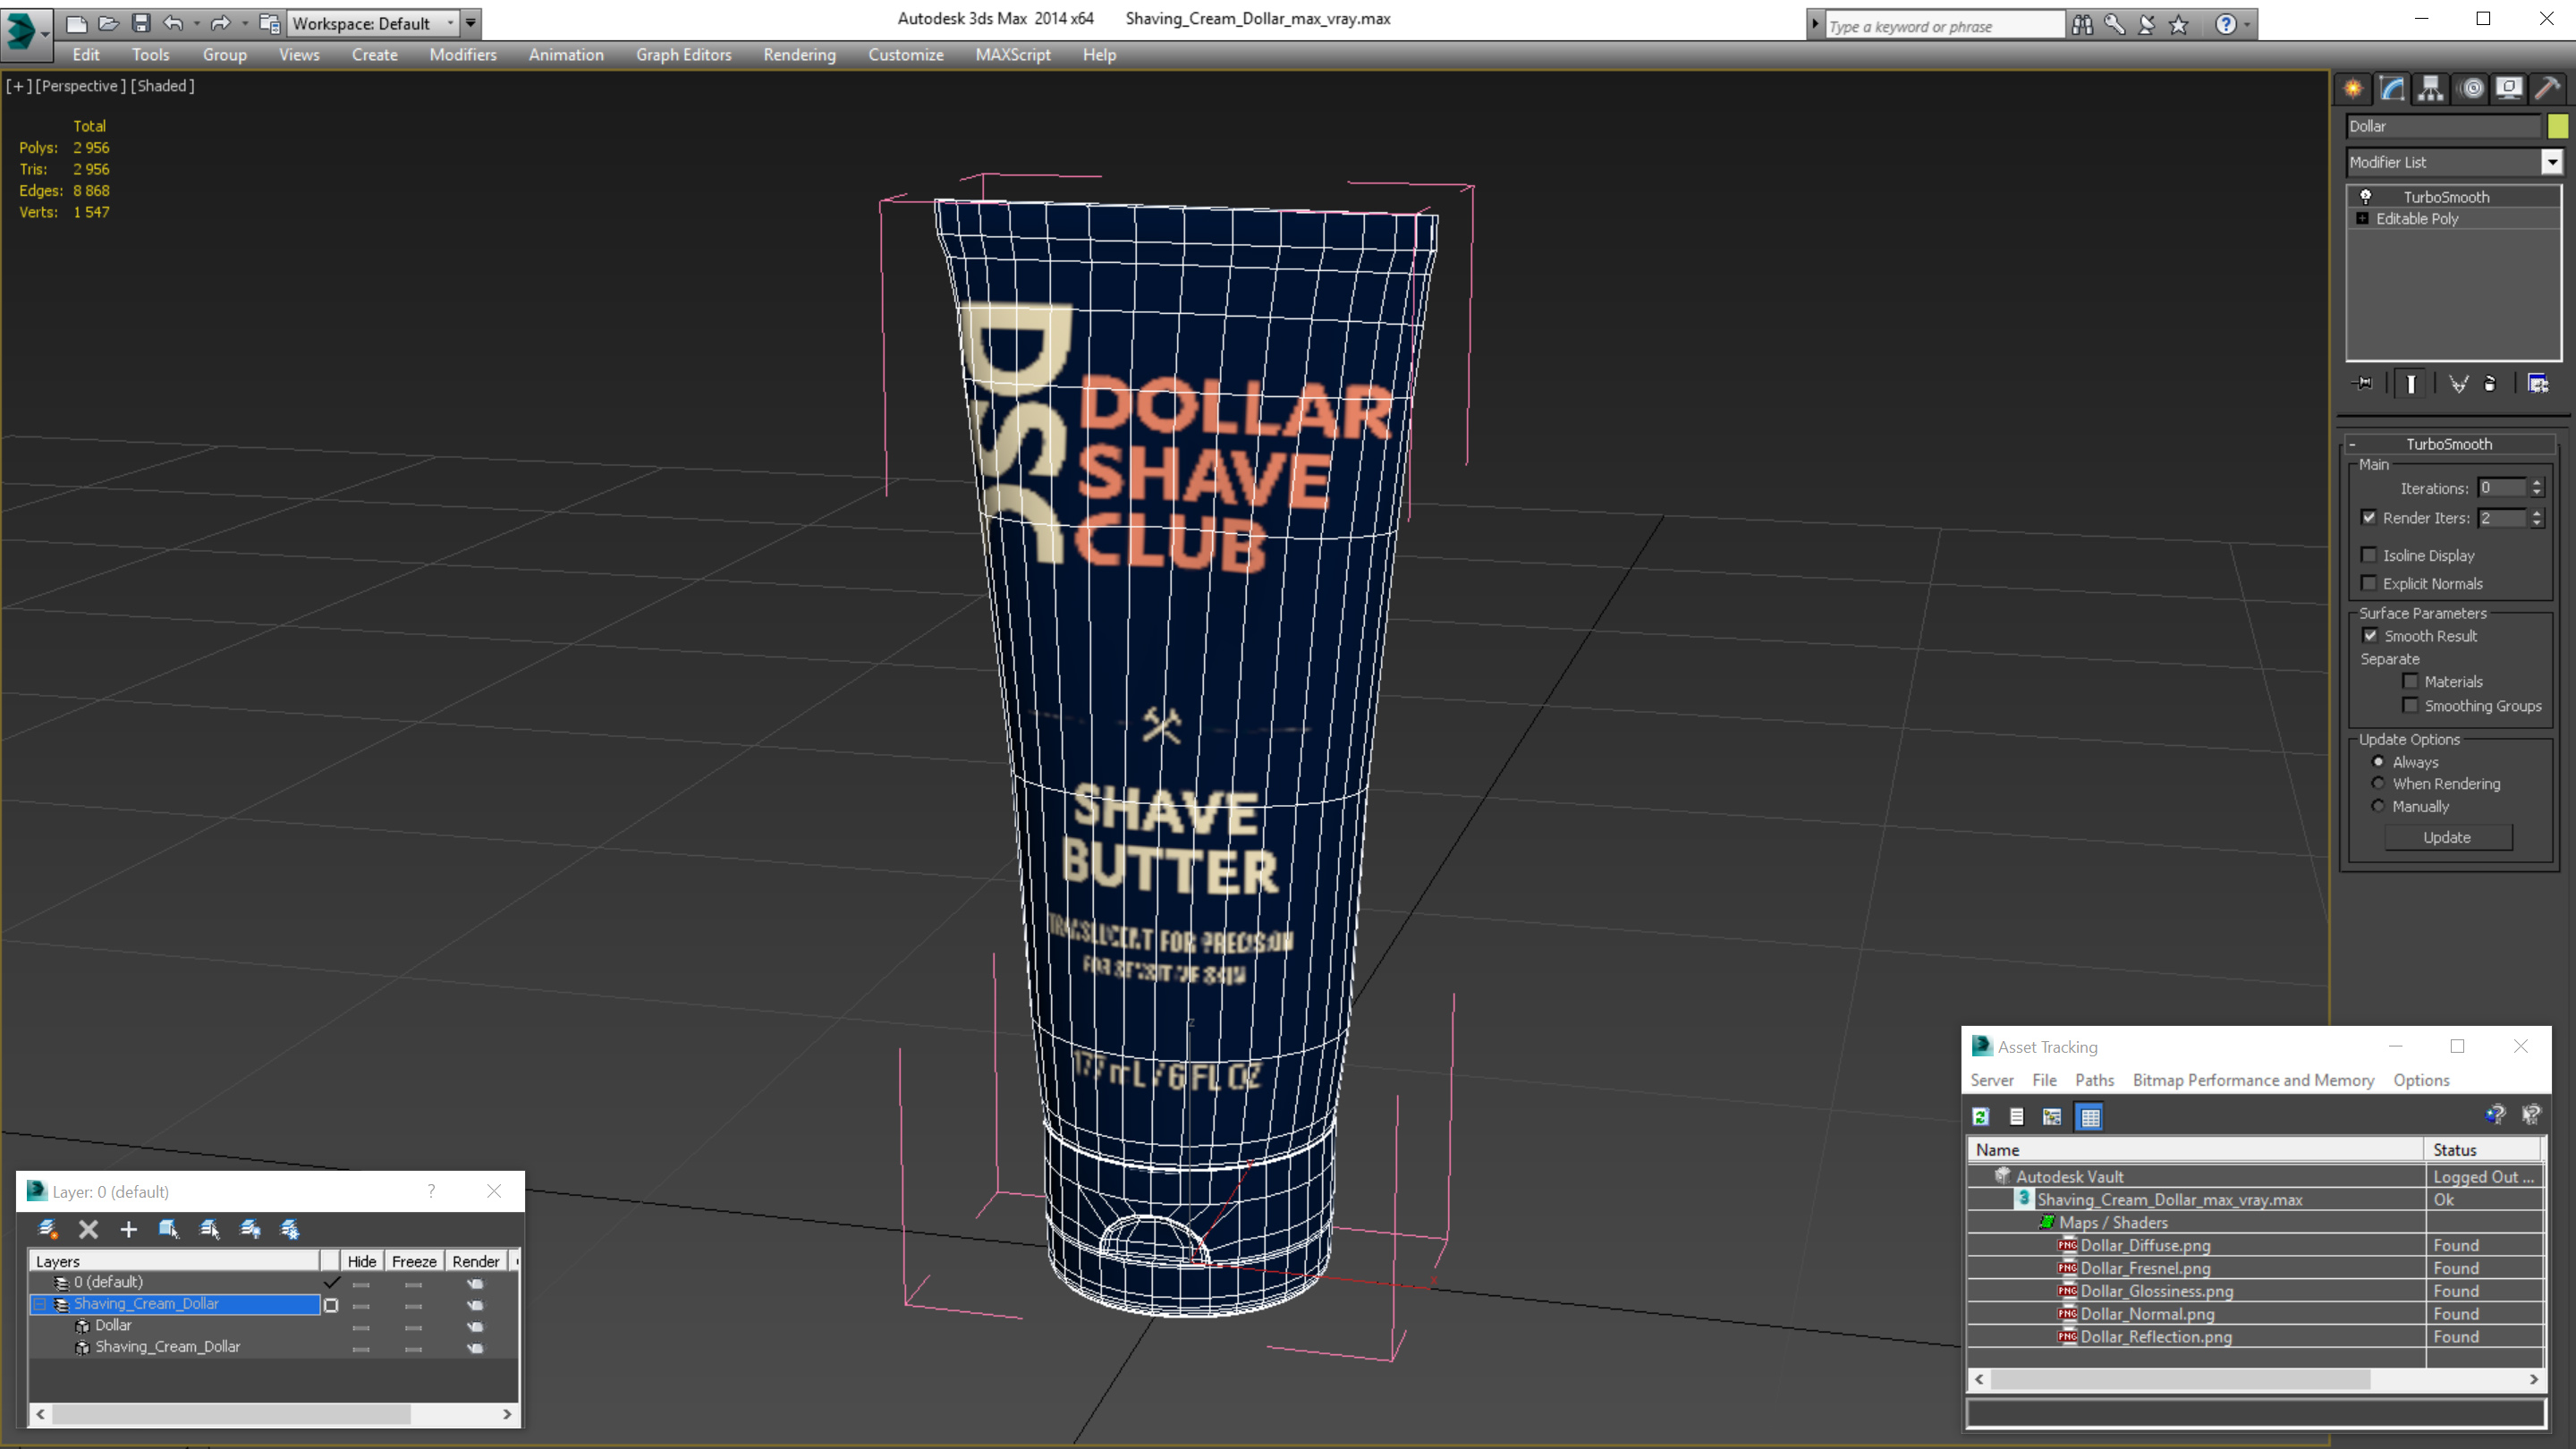Screen dimensions: 2576x1449
Task: Open the Modifiers menu
Action: (463, 55)
